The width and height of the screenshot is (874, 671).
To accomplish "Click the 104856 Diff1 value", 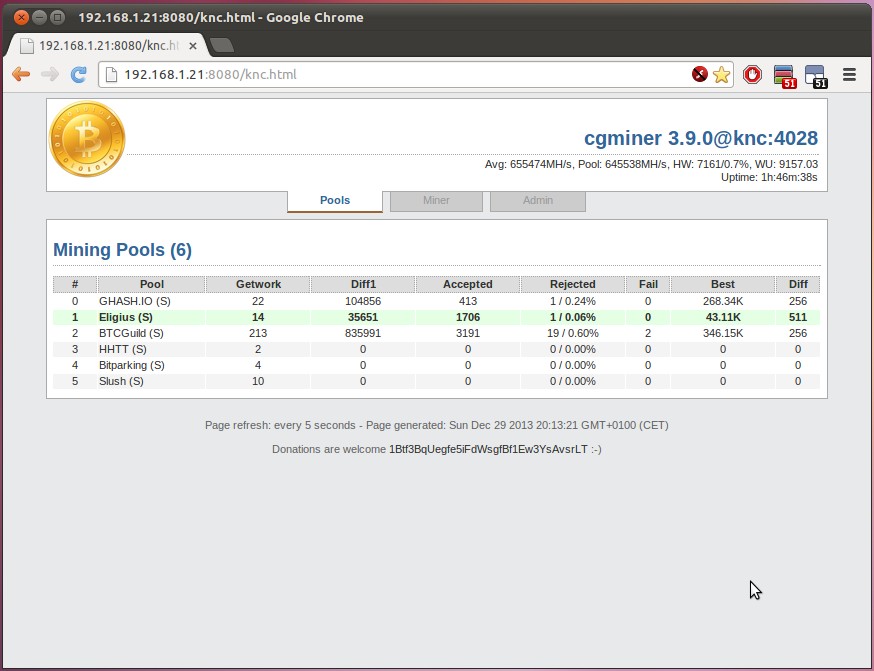I will click(363, 302).
